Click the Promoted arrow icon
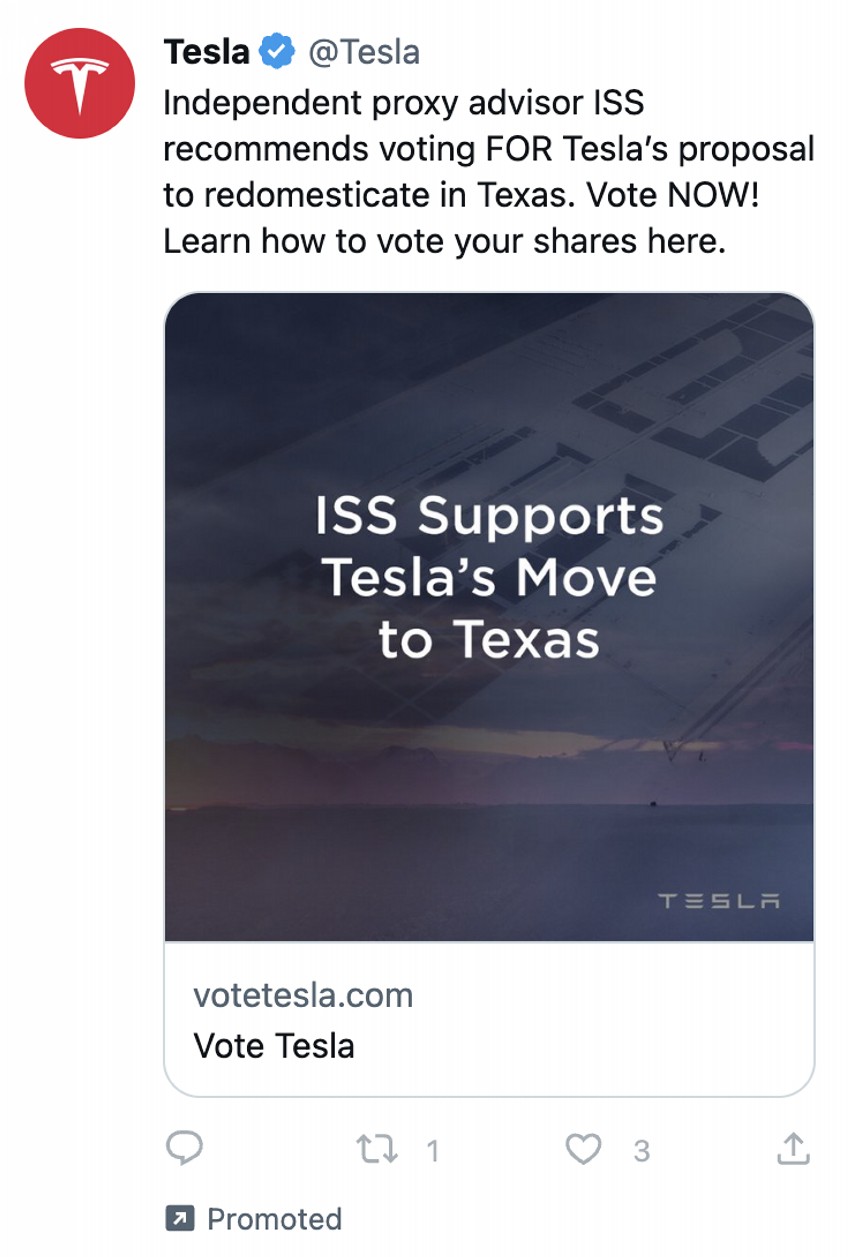This screenshot has width=849, height=1257. (179, 1219)
